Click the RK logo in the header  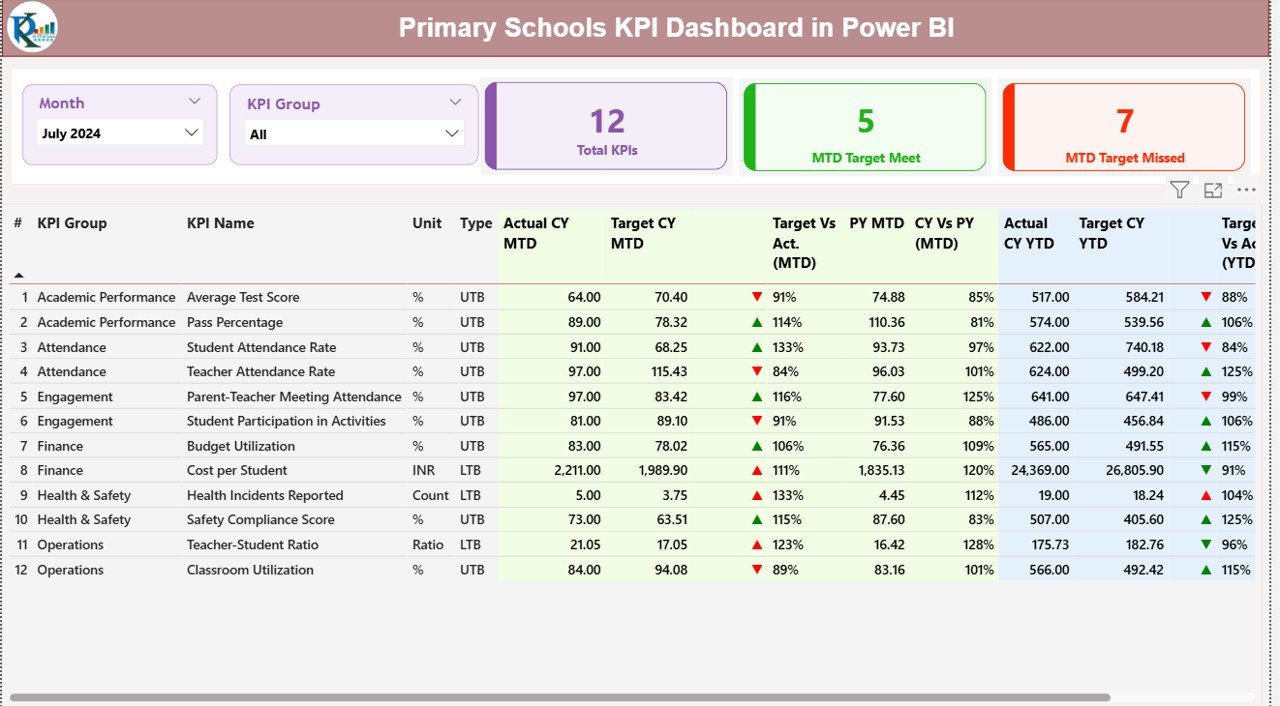[x=32, y=28]
